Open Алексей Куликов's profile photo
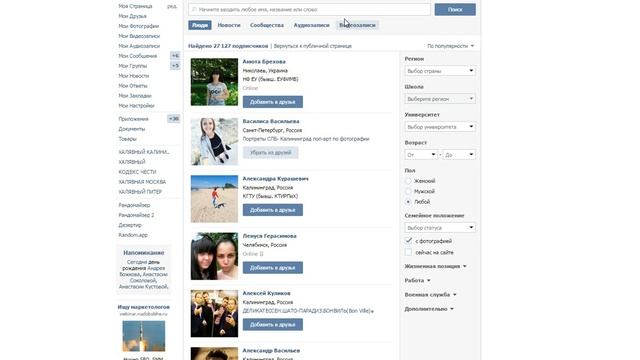 (214, 313)
